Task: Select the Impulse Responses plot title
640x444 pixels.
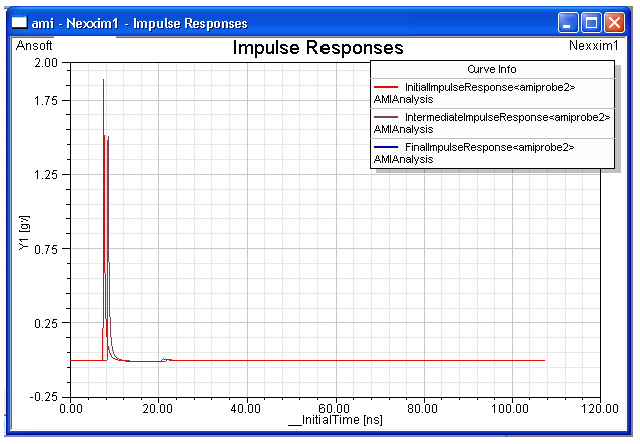Action: pyautogui.click(x=318, y=47)
